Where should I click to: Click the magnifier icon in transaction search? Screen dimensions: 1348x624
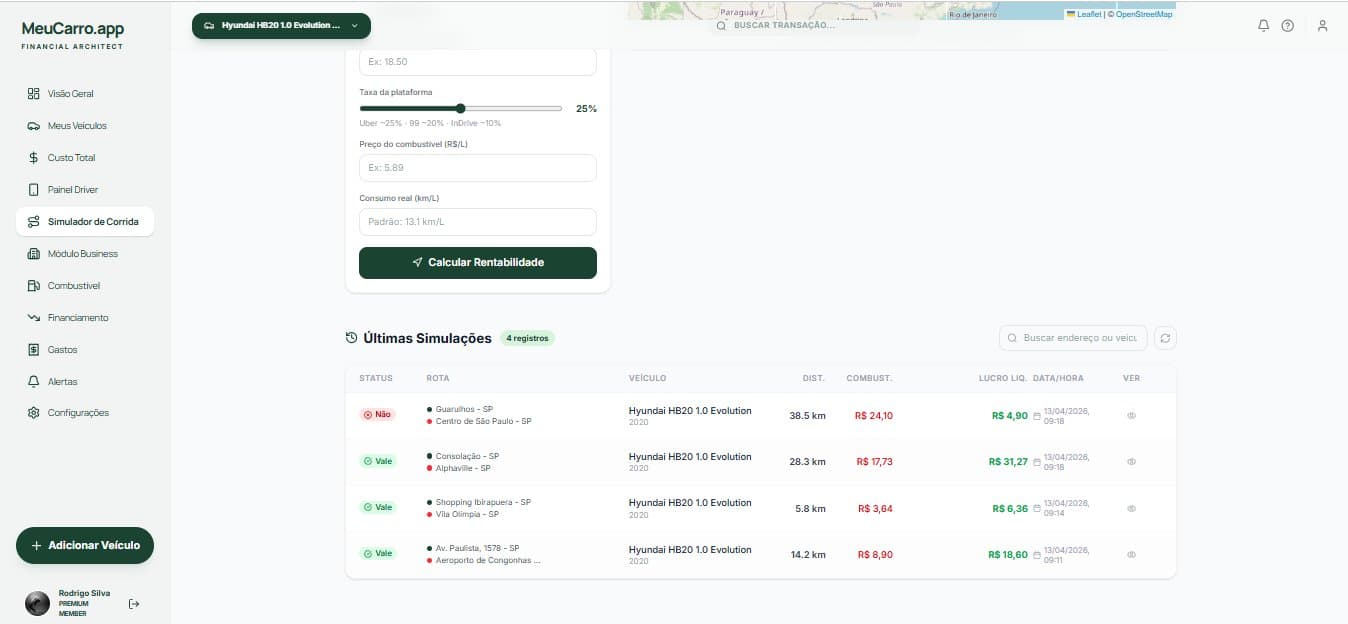721,26
